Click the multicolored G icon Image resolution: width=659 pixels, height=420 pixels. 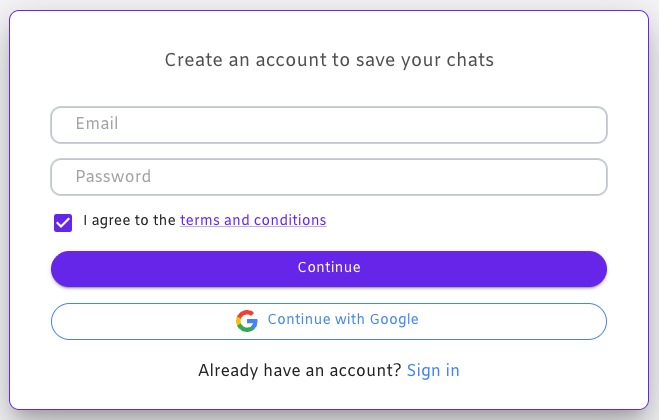[246, 321]
